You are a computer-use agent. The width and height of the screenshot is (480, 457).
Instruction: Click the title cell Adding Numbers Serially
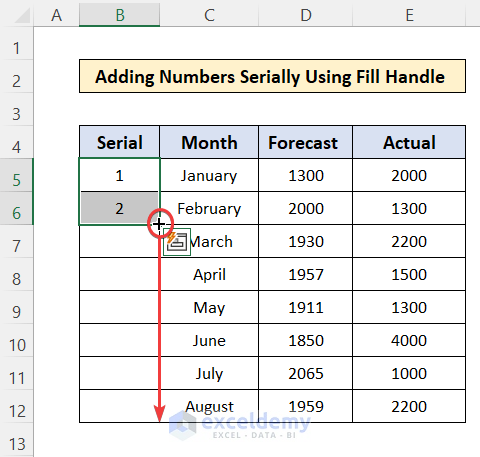click(x=272, y=76)
